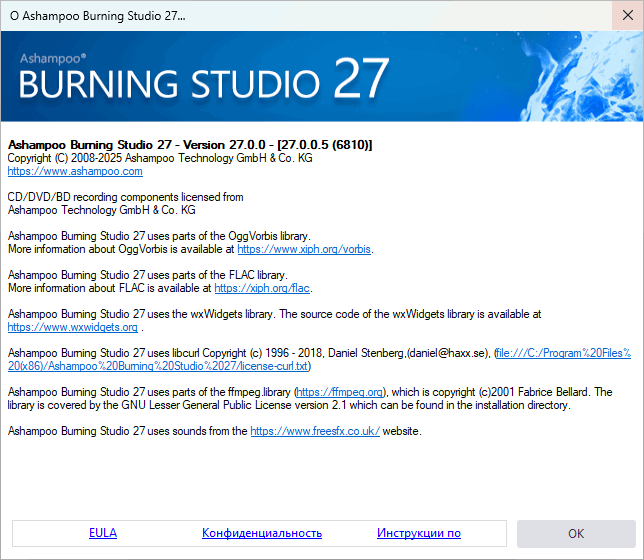Click the 'GNU Lesser General Public License' line

[289, 405]
